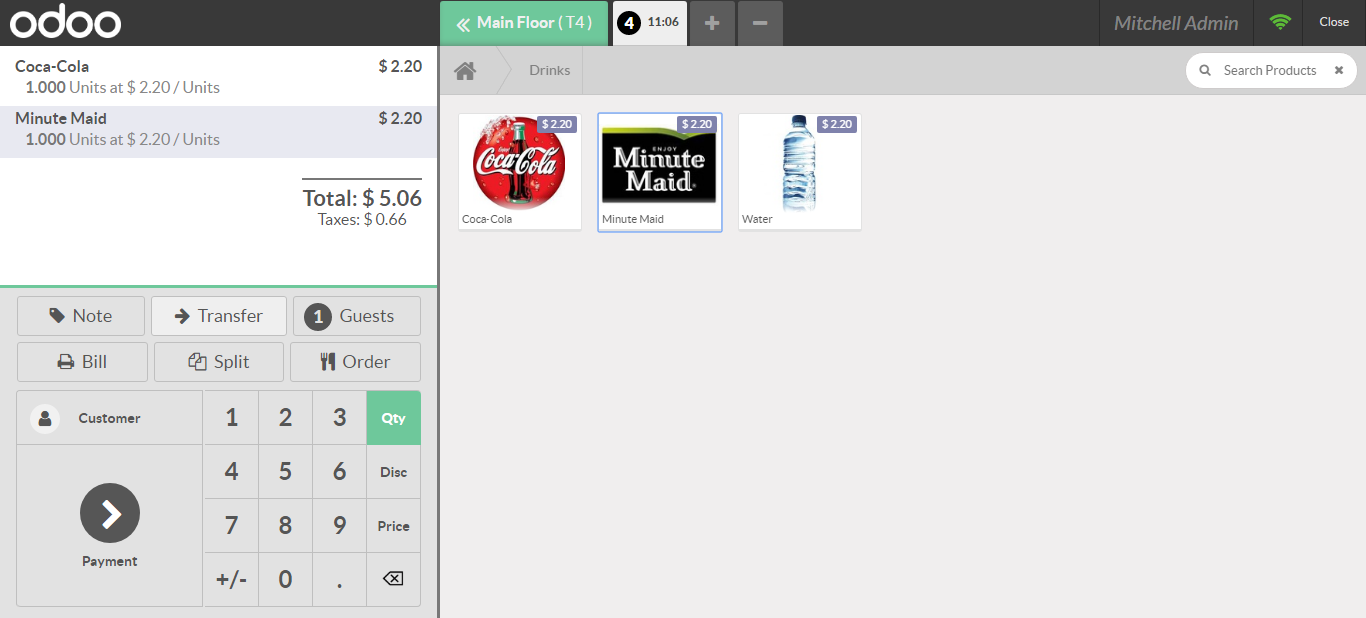Select order tab 4 at 11:06
The height and width of the screenshot is (618, 1366).
click(649, 23)
